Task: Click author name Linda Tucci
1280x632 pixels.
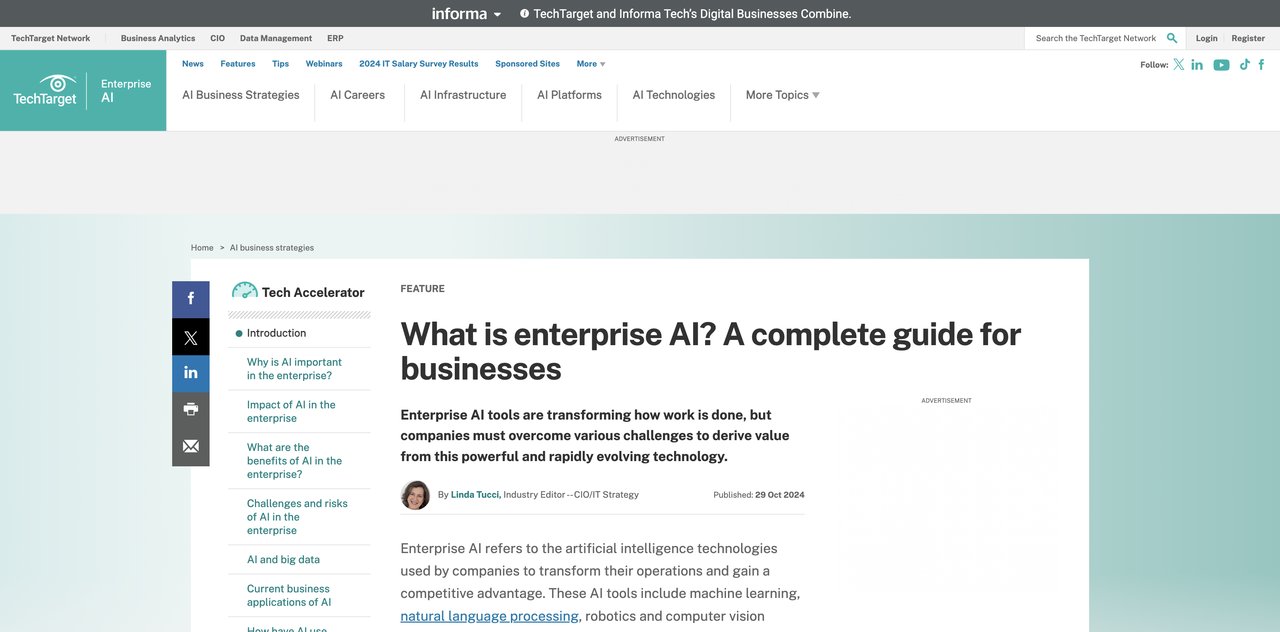Action: click(x=475, y=495)
